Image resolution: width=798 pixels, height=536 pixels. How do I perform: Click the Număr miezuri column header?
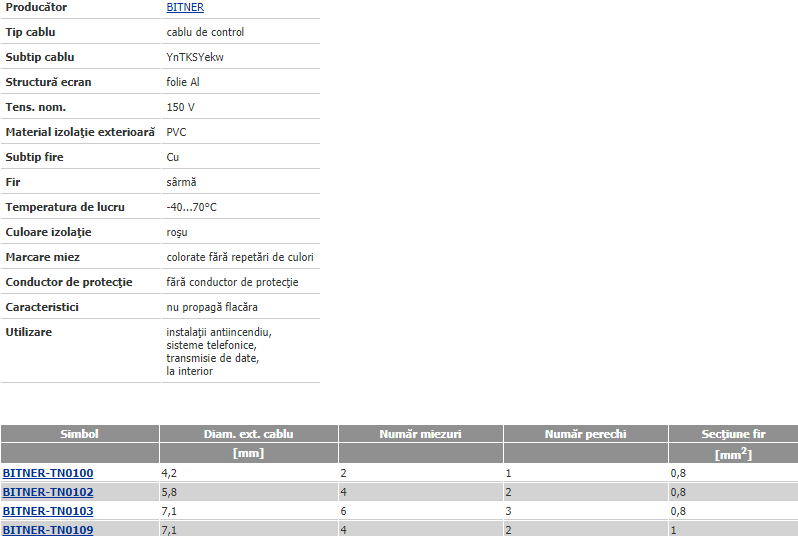(420, 434)
